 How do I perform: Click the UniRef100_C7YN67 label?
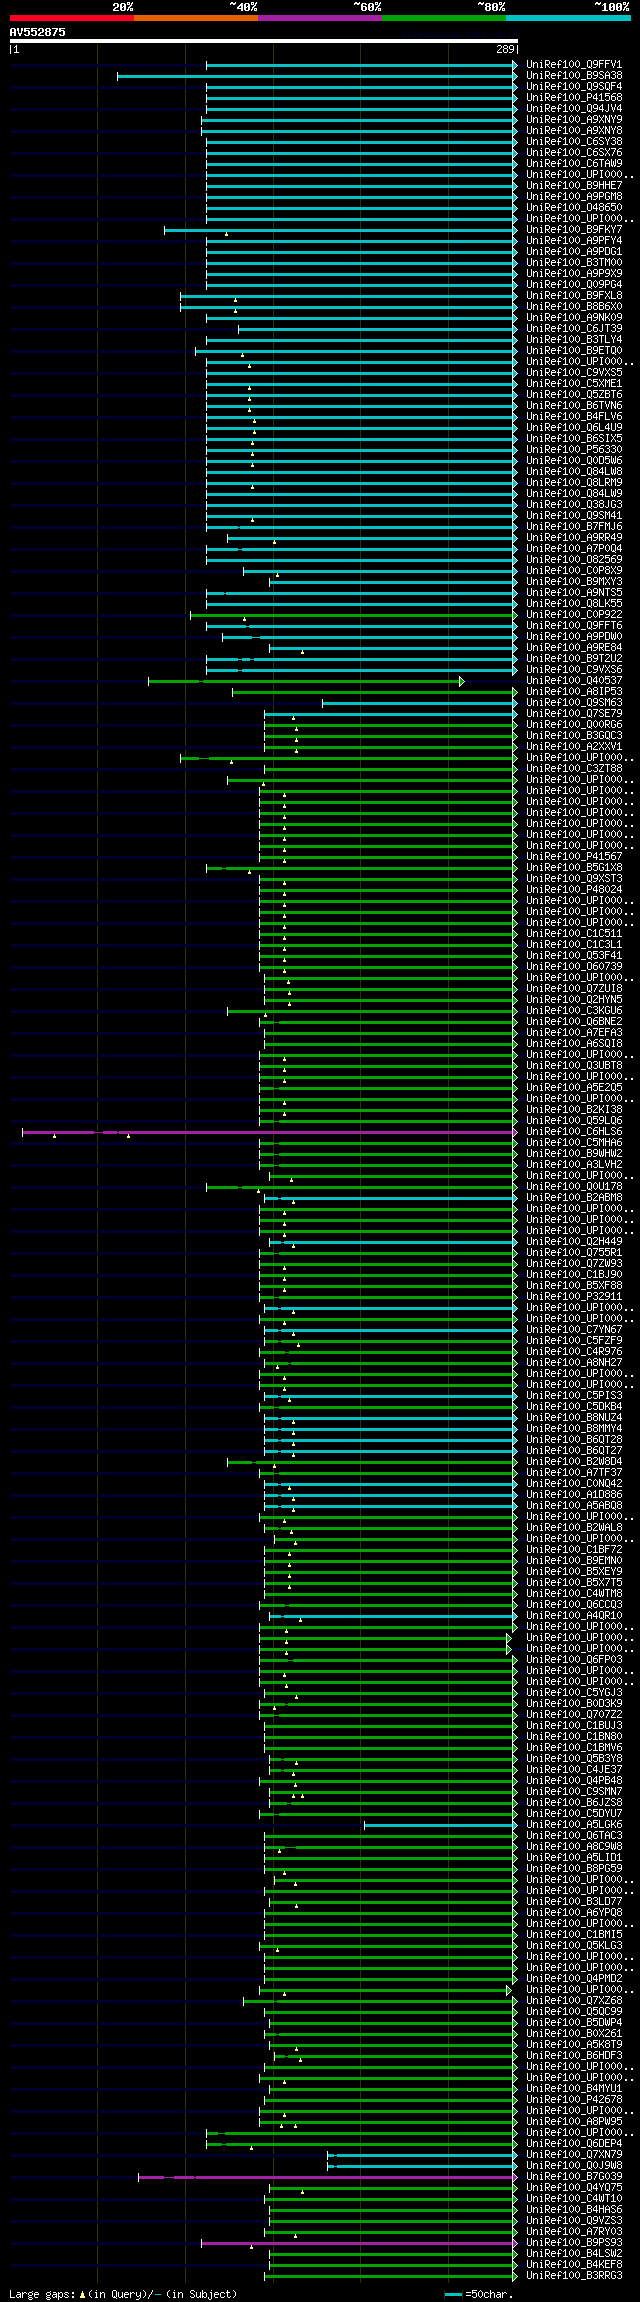pos(574,1330)
